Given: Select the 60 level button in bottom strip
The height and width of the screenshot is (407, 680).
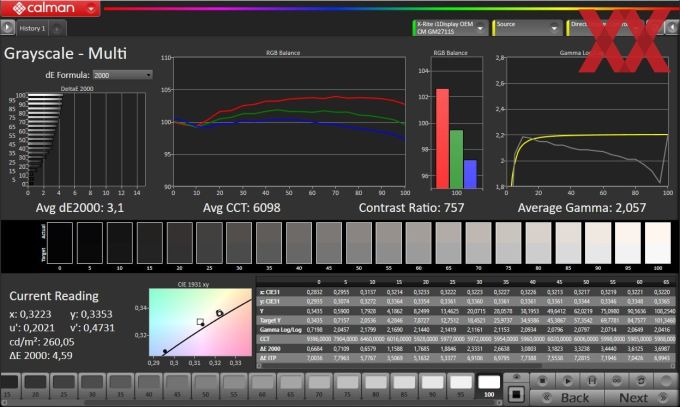Looking at the screenshot, I should coord(262,386).
